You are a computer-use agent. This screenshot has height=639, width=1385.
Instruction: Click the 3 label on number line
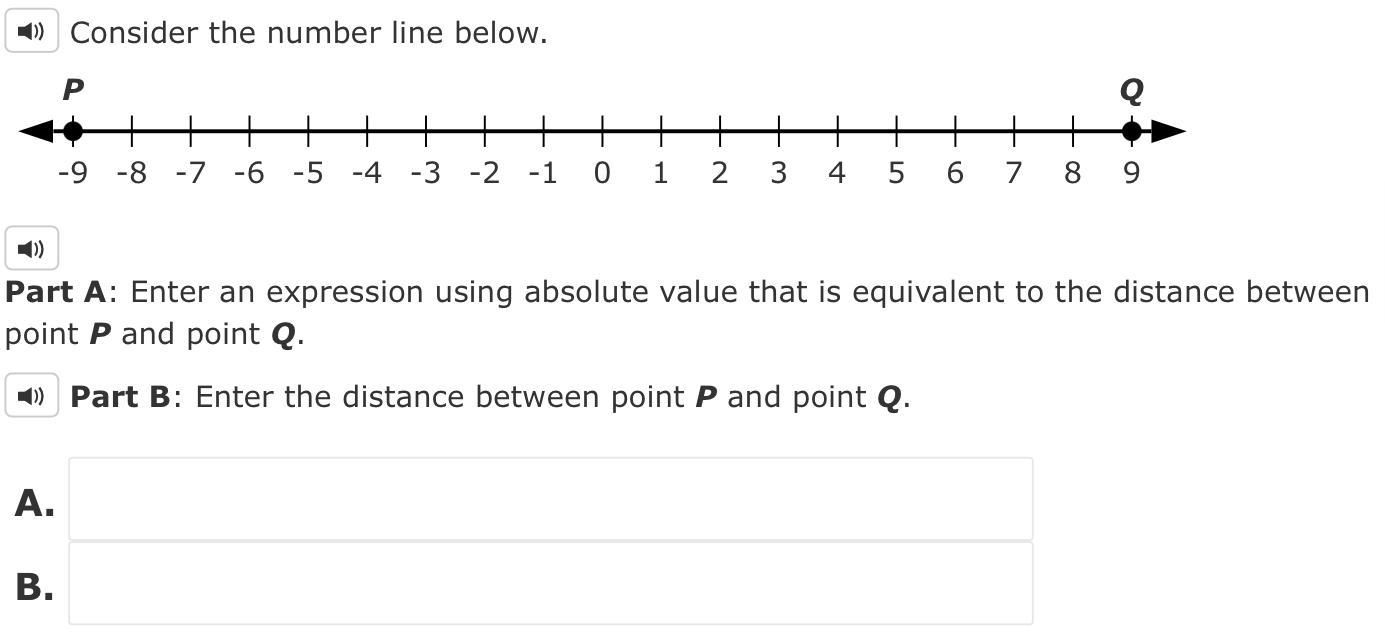click(778, 173)
